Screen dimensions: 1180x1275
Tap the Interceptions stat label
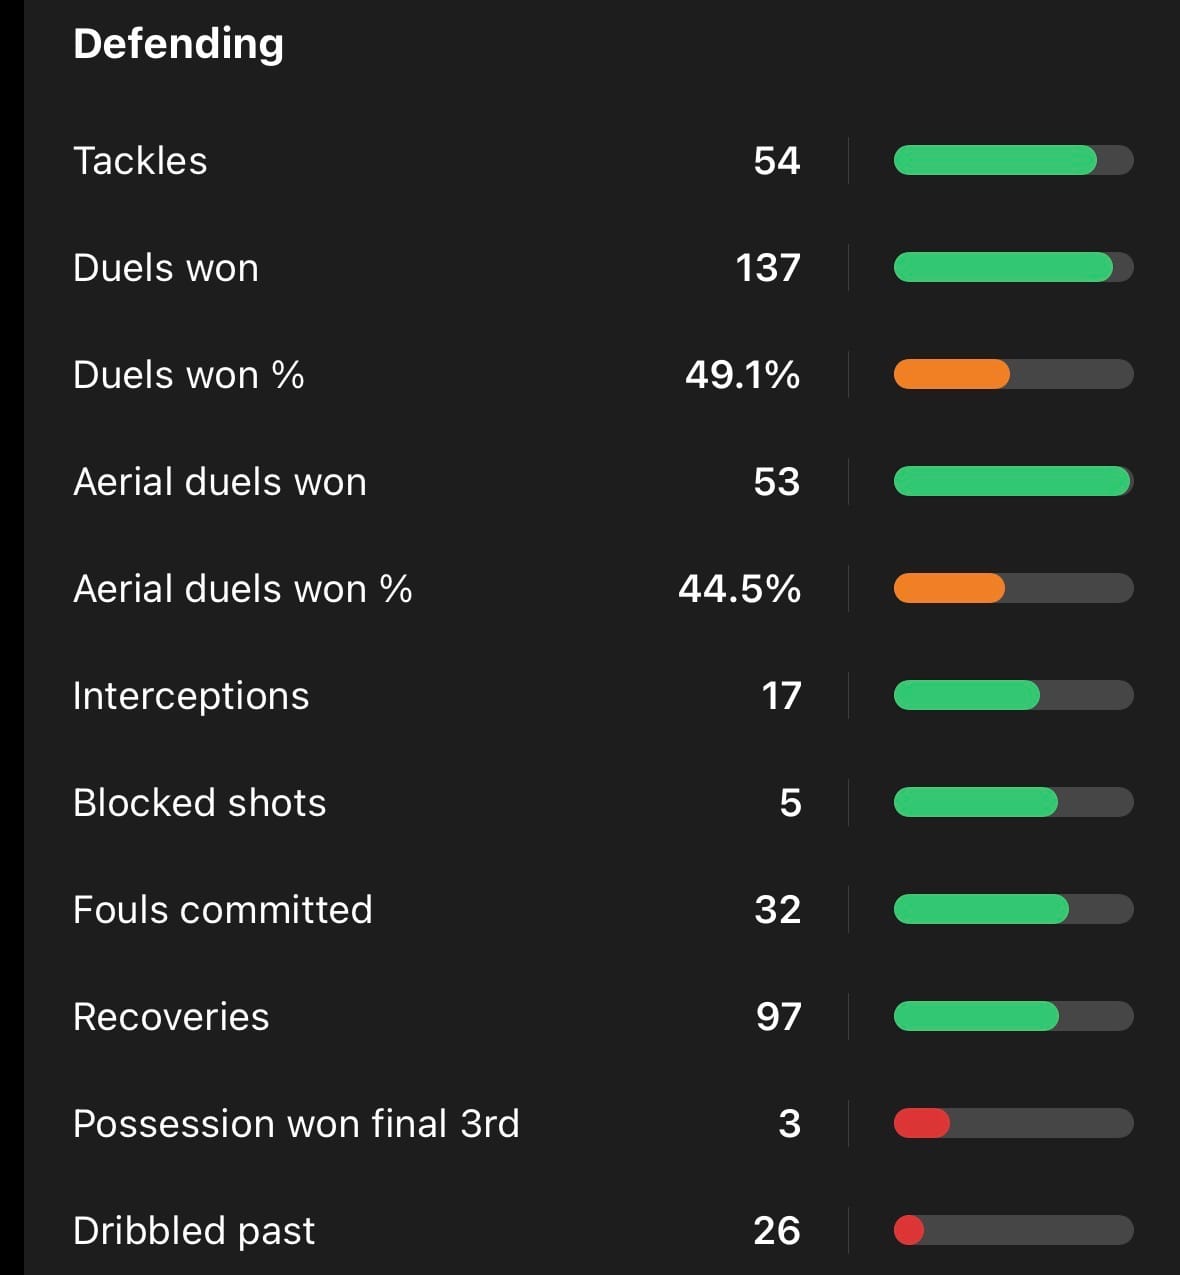(191, 696)
